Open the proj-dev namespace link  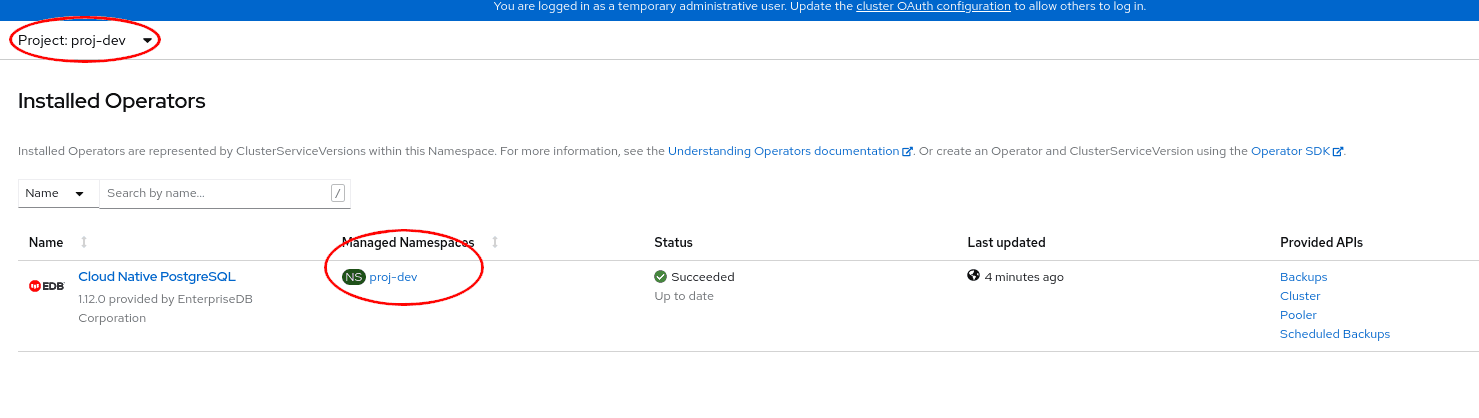(x=393, y=277)
